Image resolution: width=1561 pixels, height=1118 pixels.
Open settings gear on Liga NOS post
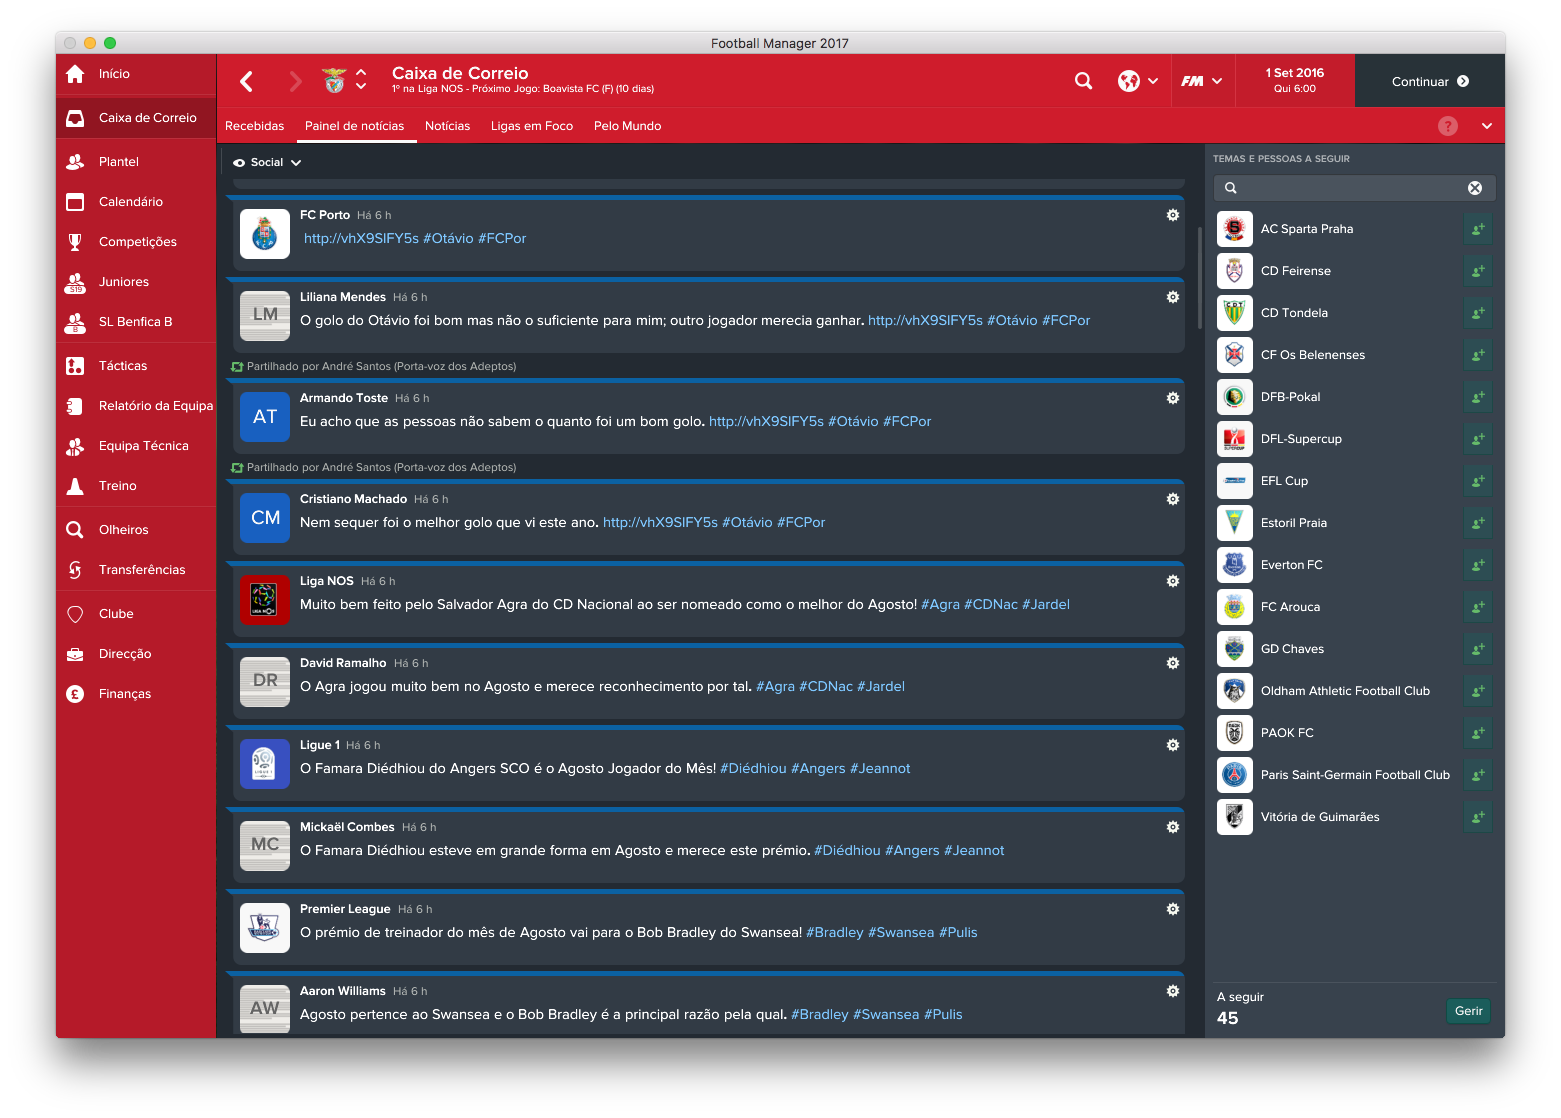[x=1173, y=581]
